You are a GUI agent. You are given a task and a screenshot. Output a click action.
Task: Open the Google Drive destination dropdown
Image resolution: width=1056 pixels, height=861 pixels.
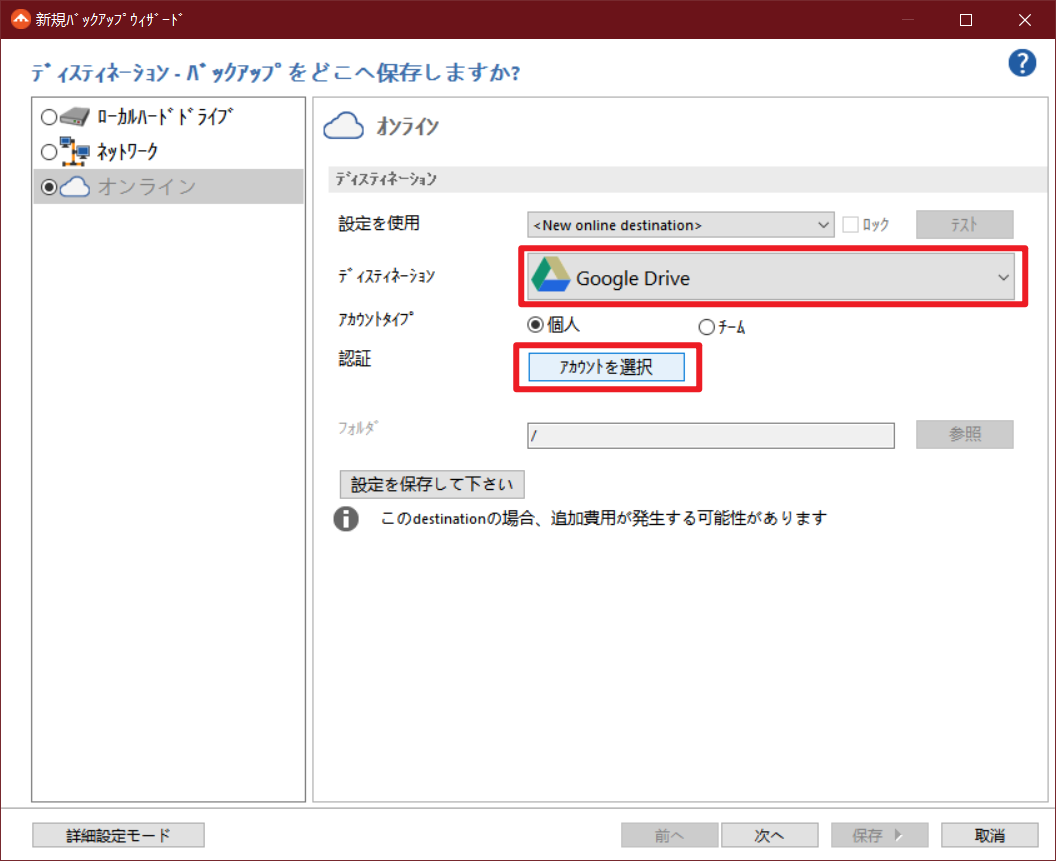pyautogui.click(x=770, y=277)
